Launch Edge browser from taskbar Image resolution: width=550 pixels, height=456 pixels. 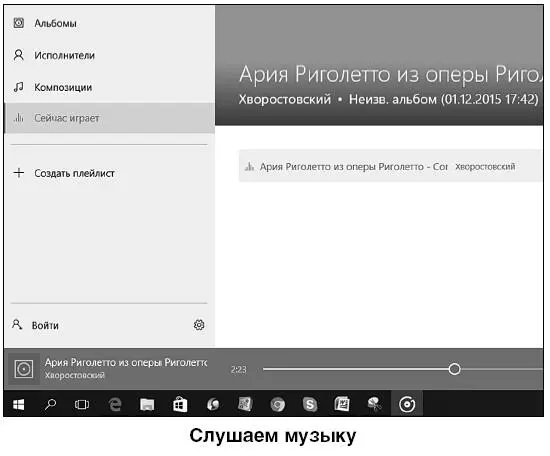coord(115,404)
